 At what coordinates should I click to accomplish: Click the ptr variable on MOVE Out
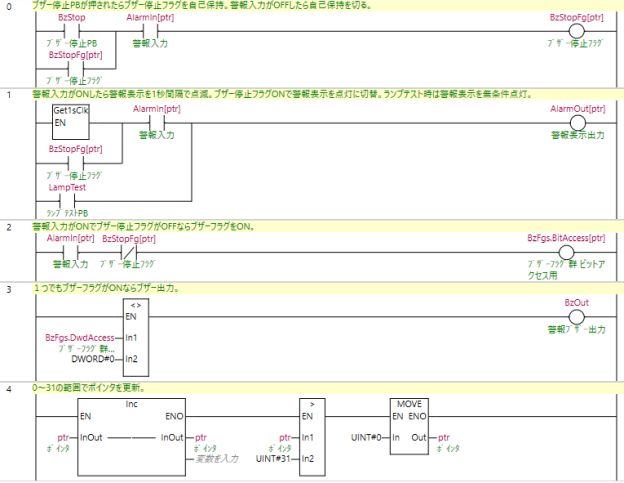444,438
